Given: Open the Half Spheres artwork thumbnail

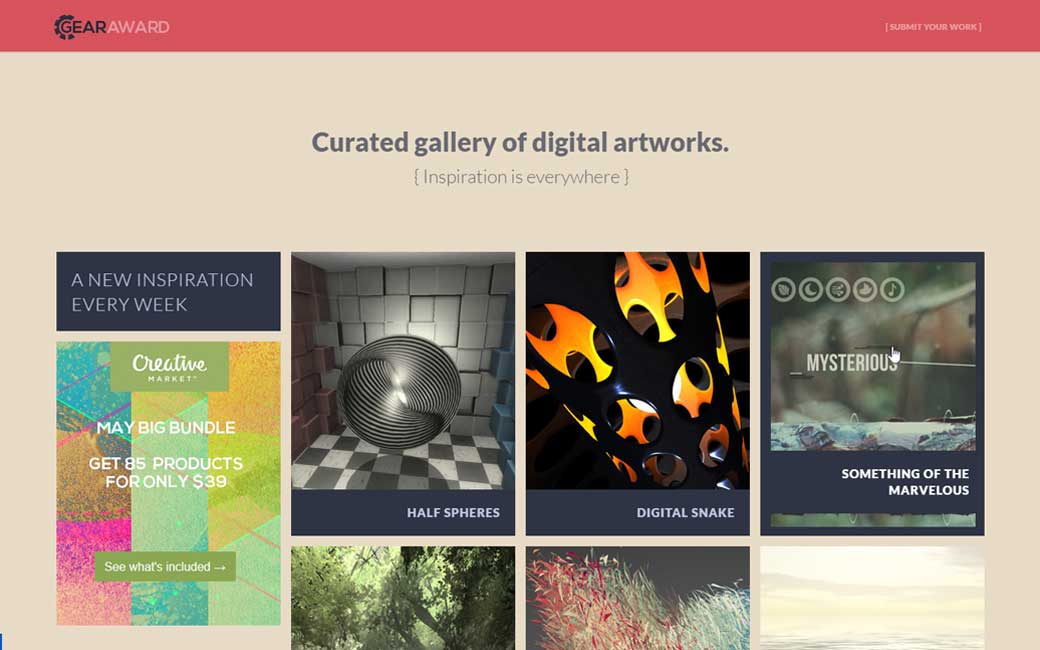Looking at the screenshot, I should coord(403,371).
